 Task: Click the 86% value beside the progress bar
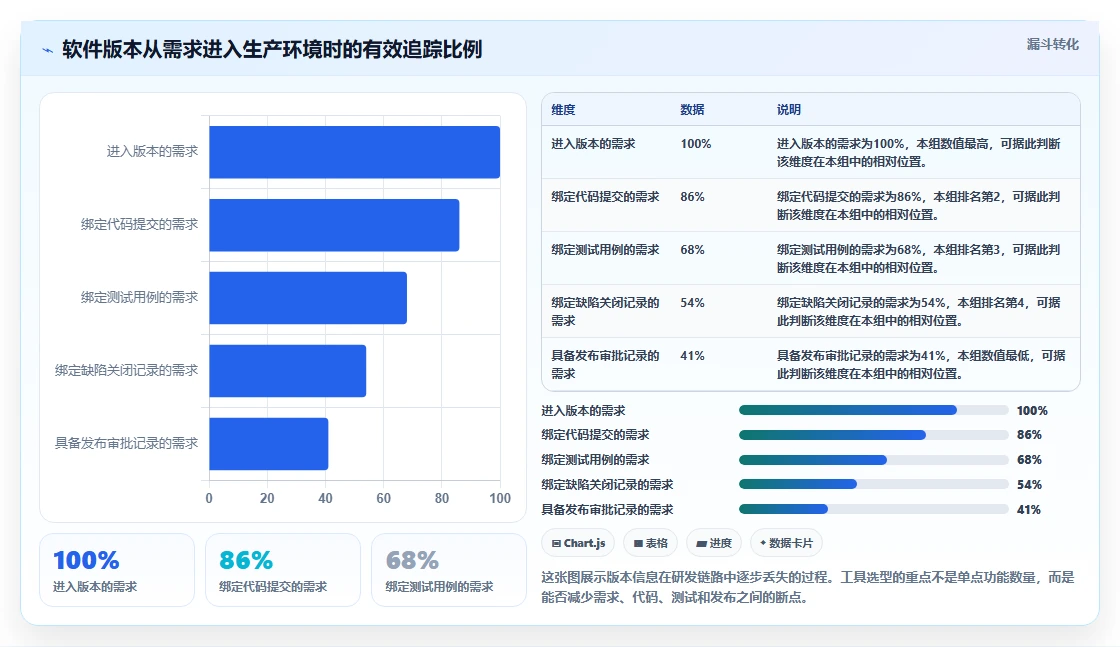tap(1029, 435)
